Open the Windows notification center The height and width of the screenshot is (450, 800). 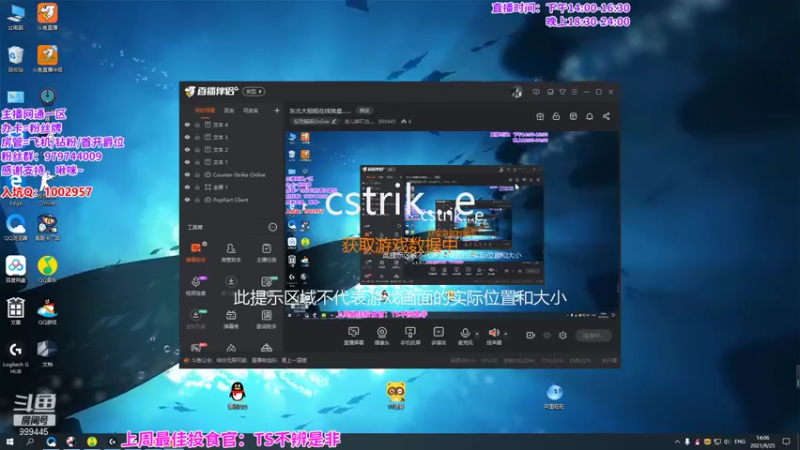(786, 442)
